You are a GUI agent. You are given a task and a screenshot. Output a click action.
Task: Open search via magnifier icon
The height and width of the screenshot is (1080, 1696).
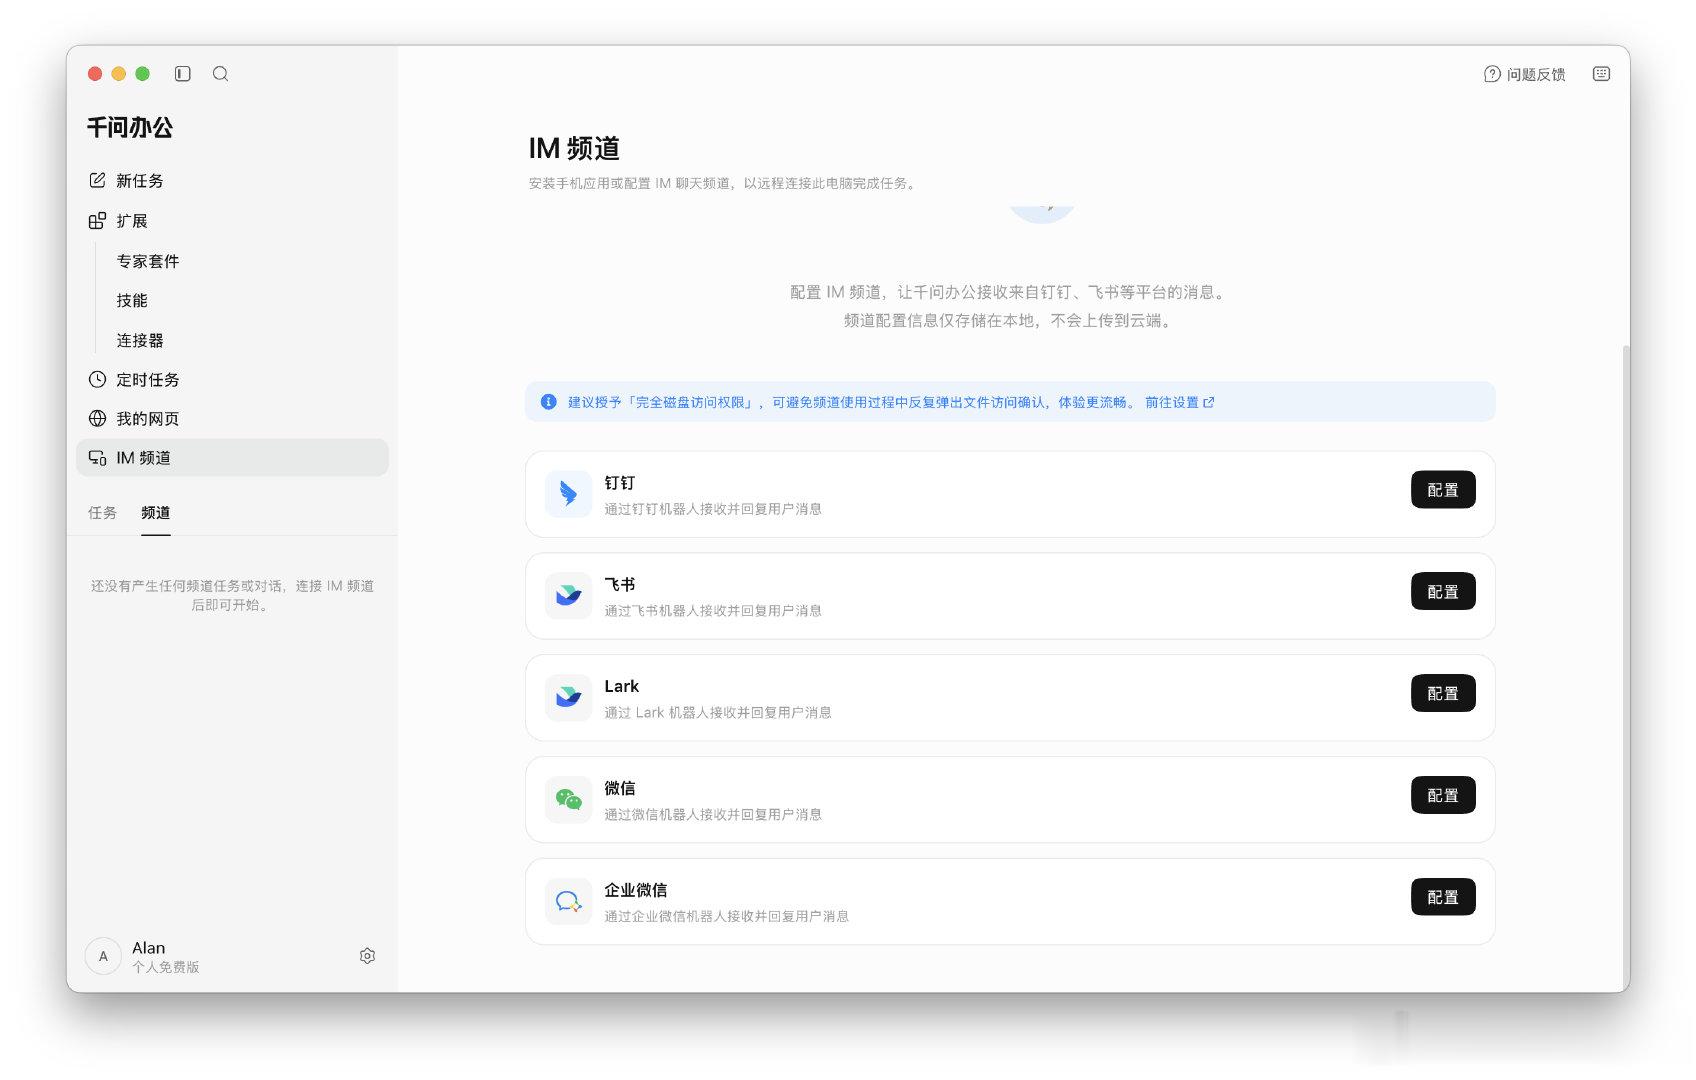pos(220,74)
